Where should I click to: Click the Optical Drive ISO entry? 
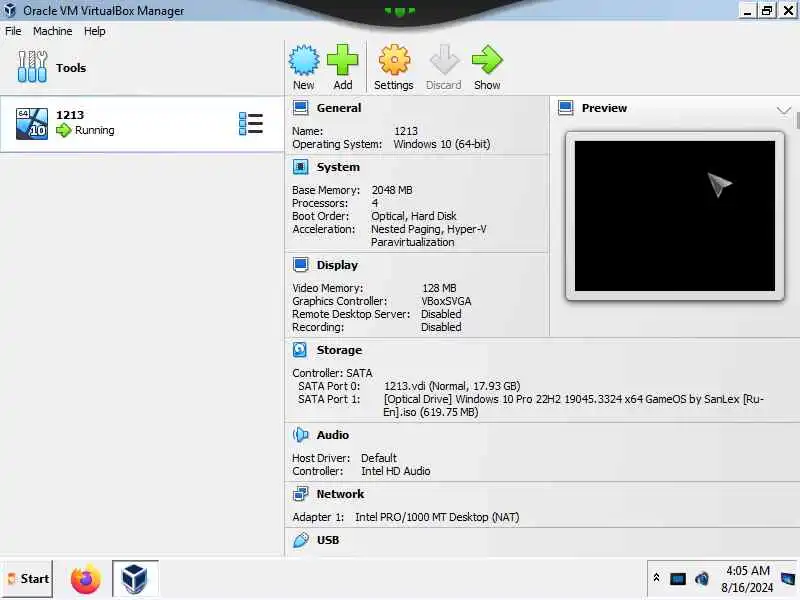point(574,405)
